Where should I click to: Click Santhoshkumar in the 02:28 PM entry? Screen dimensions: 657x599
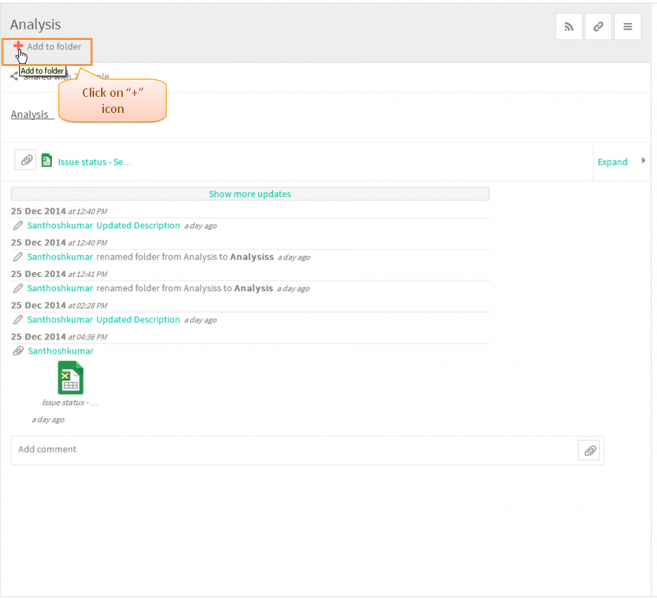point(60,320)
